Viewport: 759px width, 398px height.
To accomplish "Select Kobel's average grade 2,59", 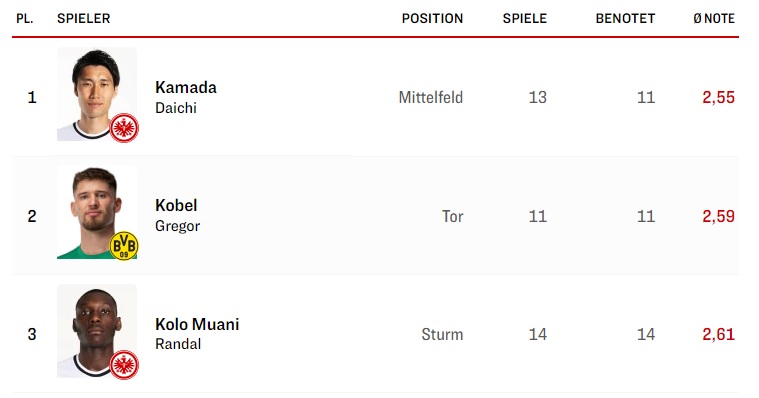I will [x=719, y=216].
